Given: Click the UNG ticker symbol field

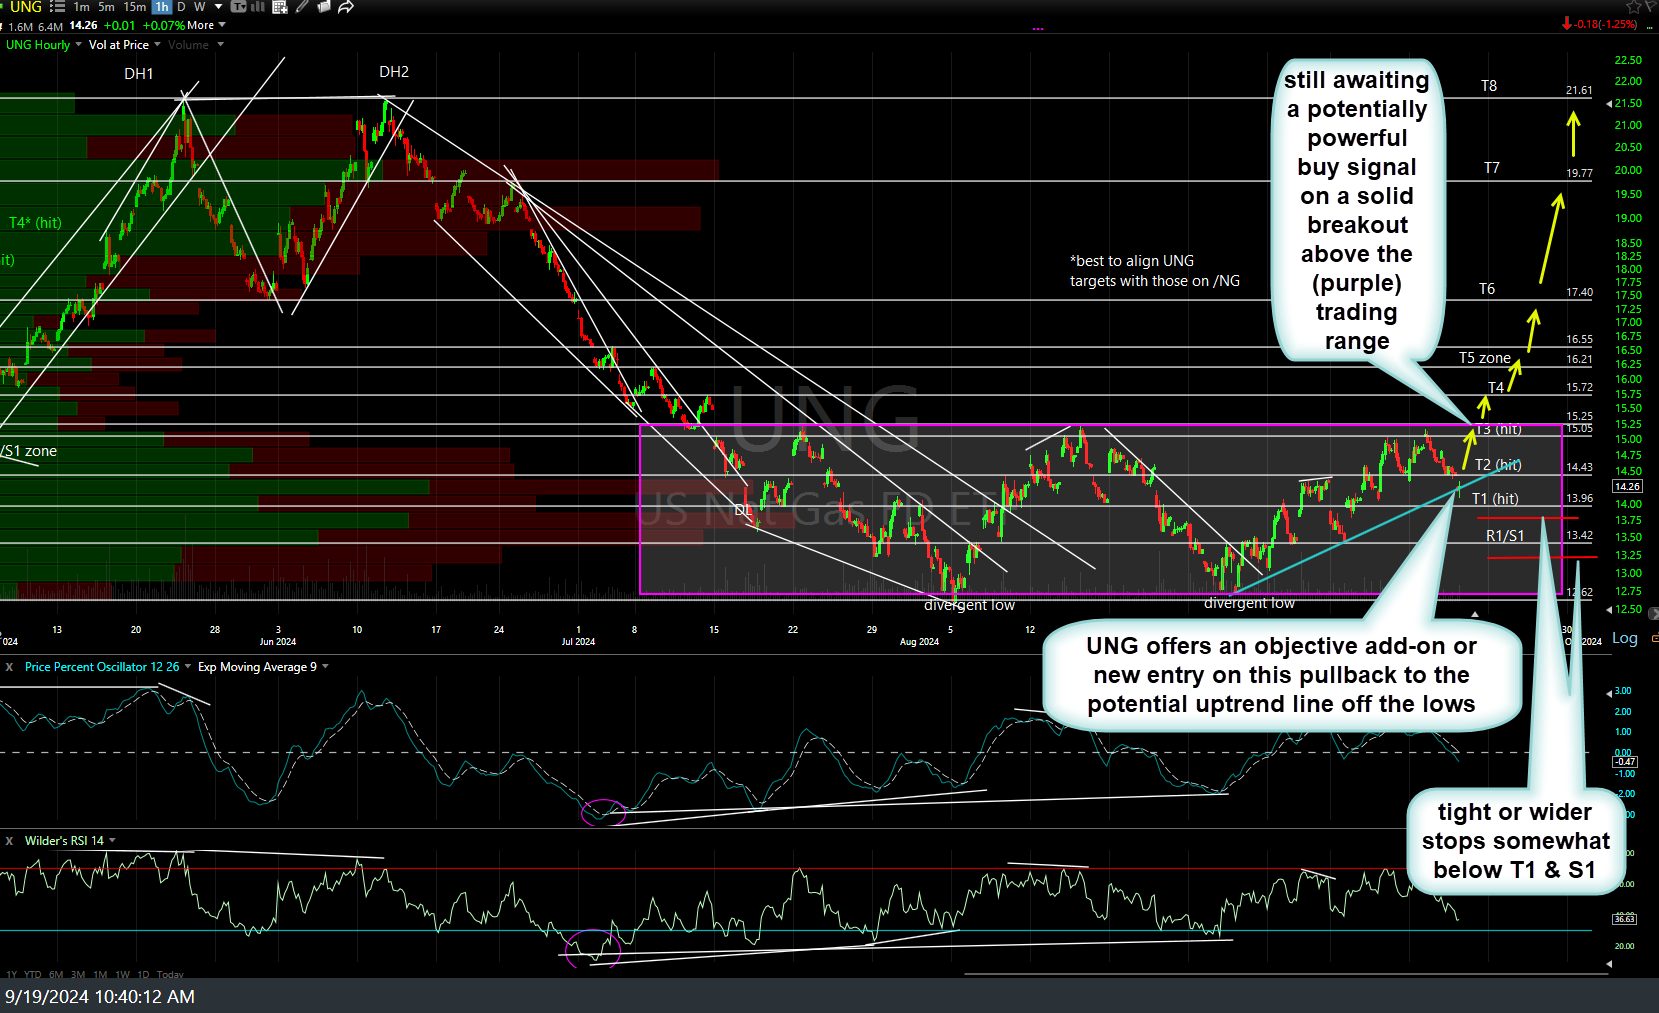Looking at the screenshot, I should [x=25, y=7].
